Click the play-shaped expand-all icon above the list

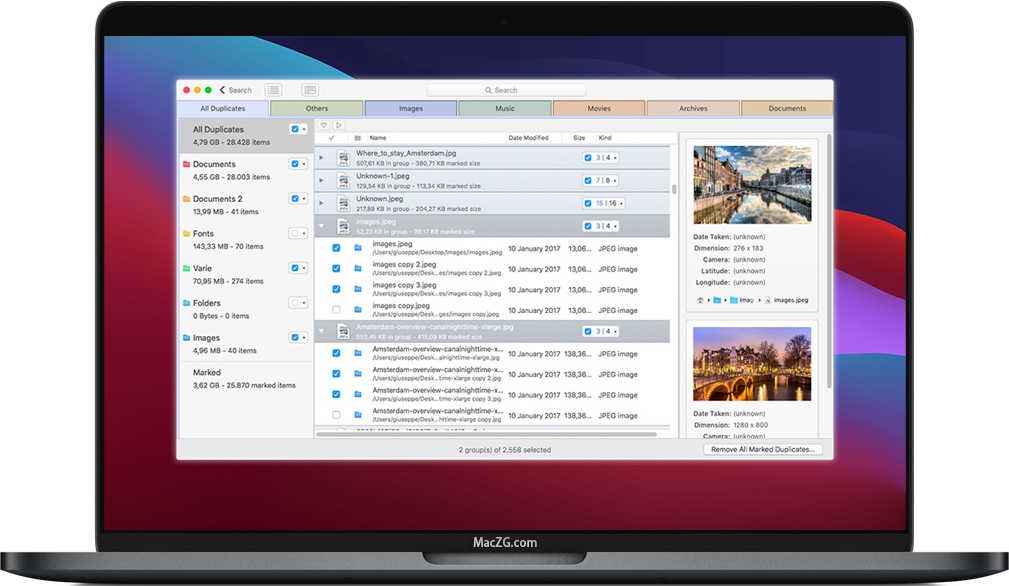tap(340, 125)
